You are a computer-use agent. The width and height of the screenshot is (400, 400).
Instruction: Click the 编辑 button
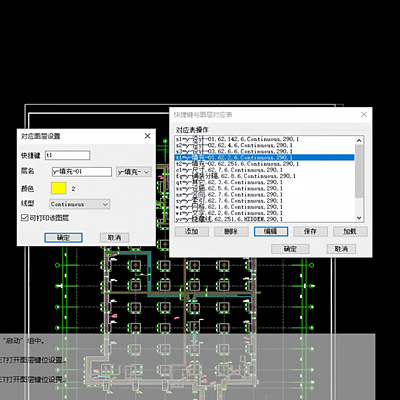pyautogui.click(x=271, y=231)
